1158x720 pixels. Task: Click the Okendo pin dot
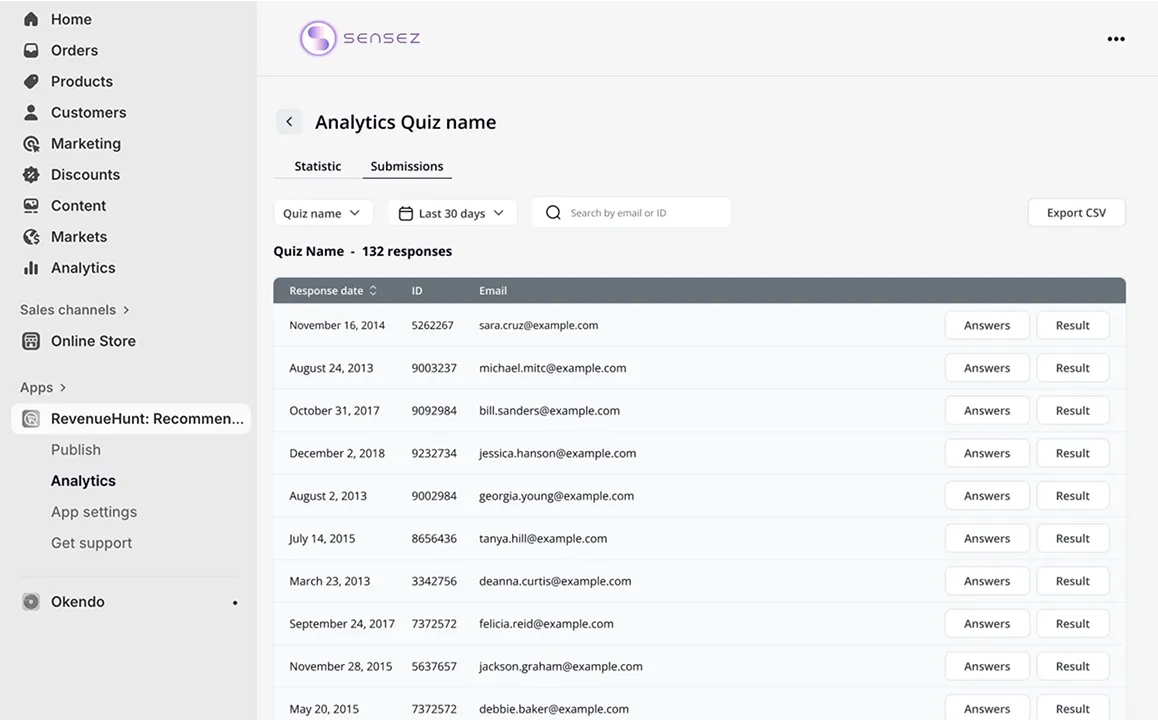coord(235,603)
